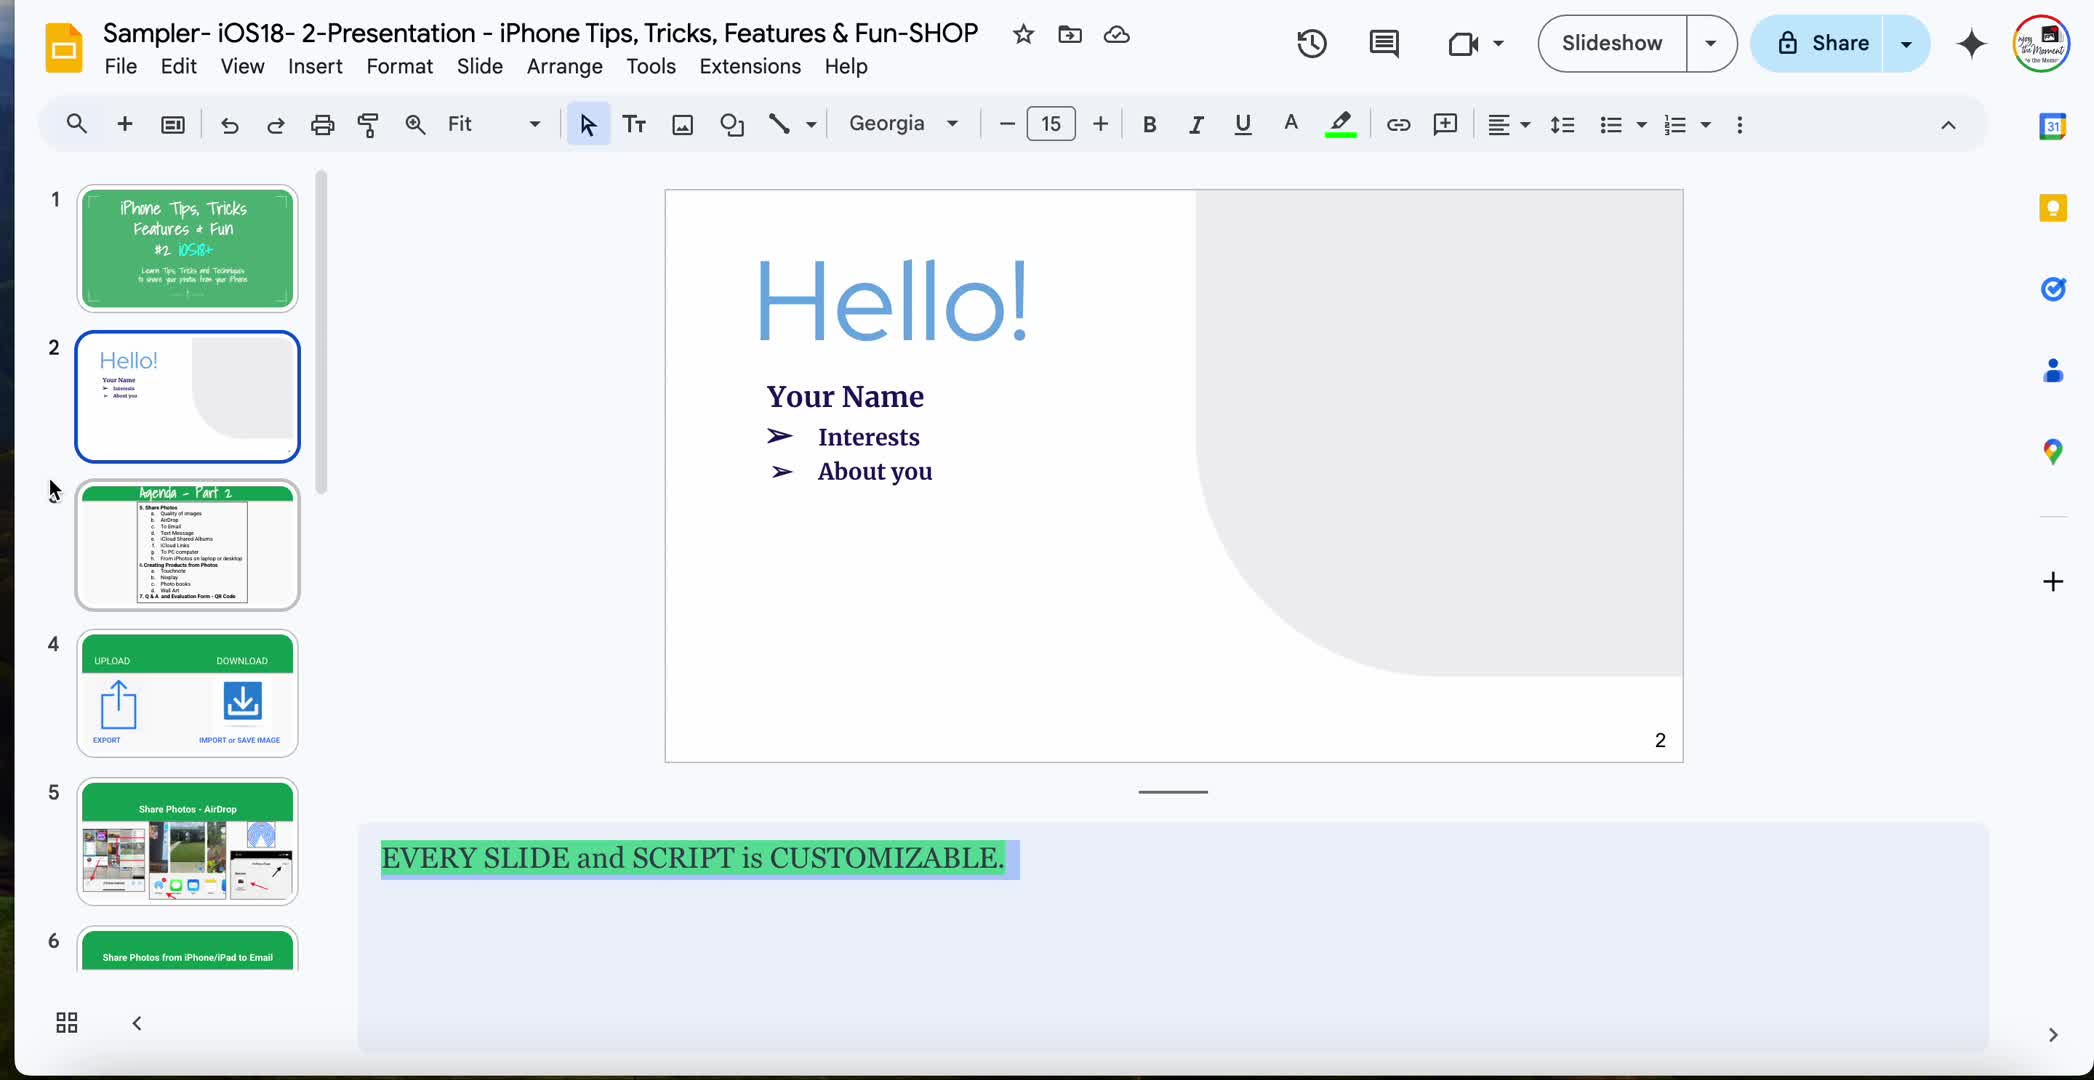This screenshot has width=2094, height=1080.
Task: Open the move to folder icon
Action: (x=1070, y=35)
